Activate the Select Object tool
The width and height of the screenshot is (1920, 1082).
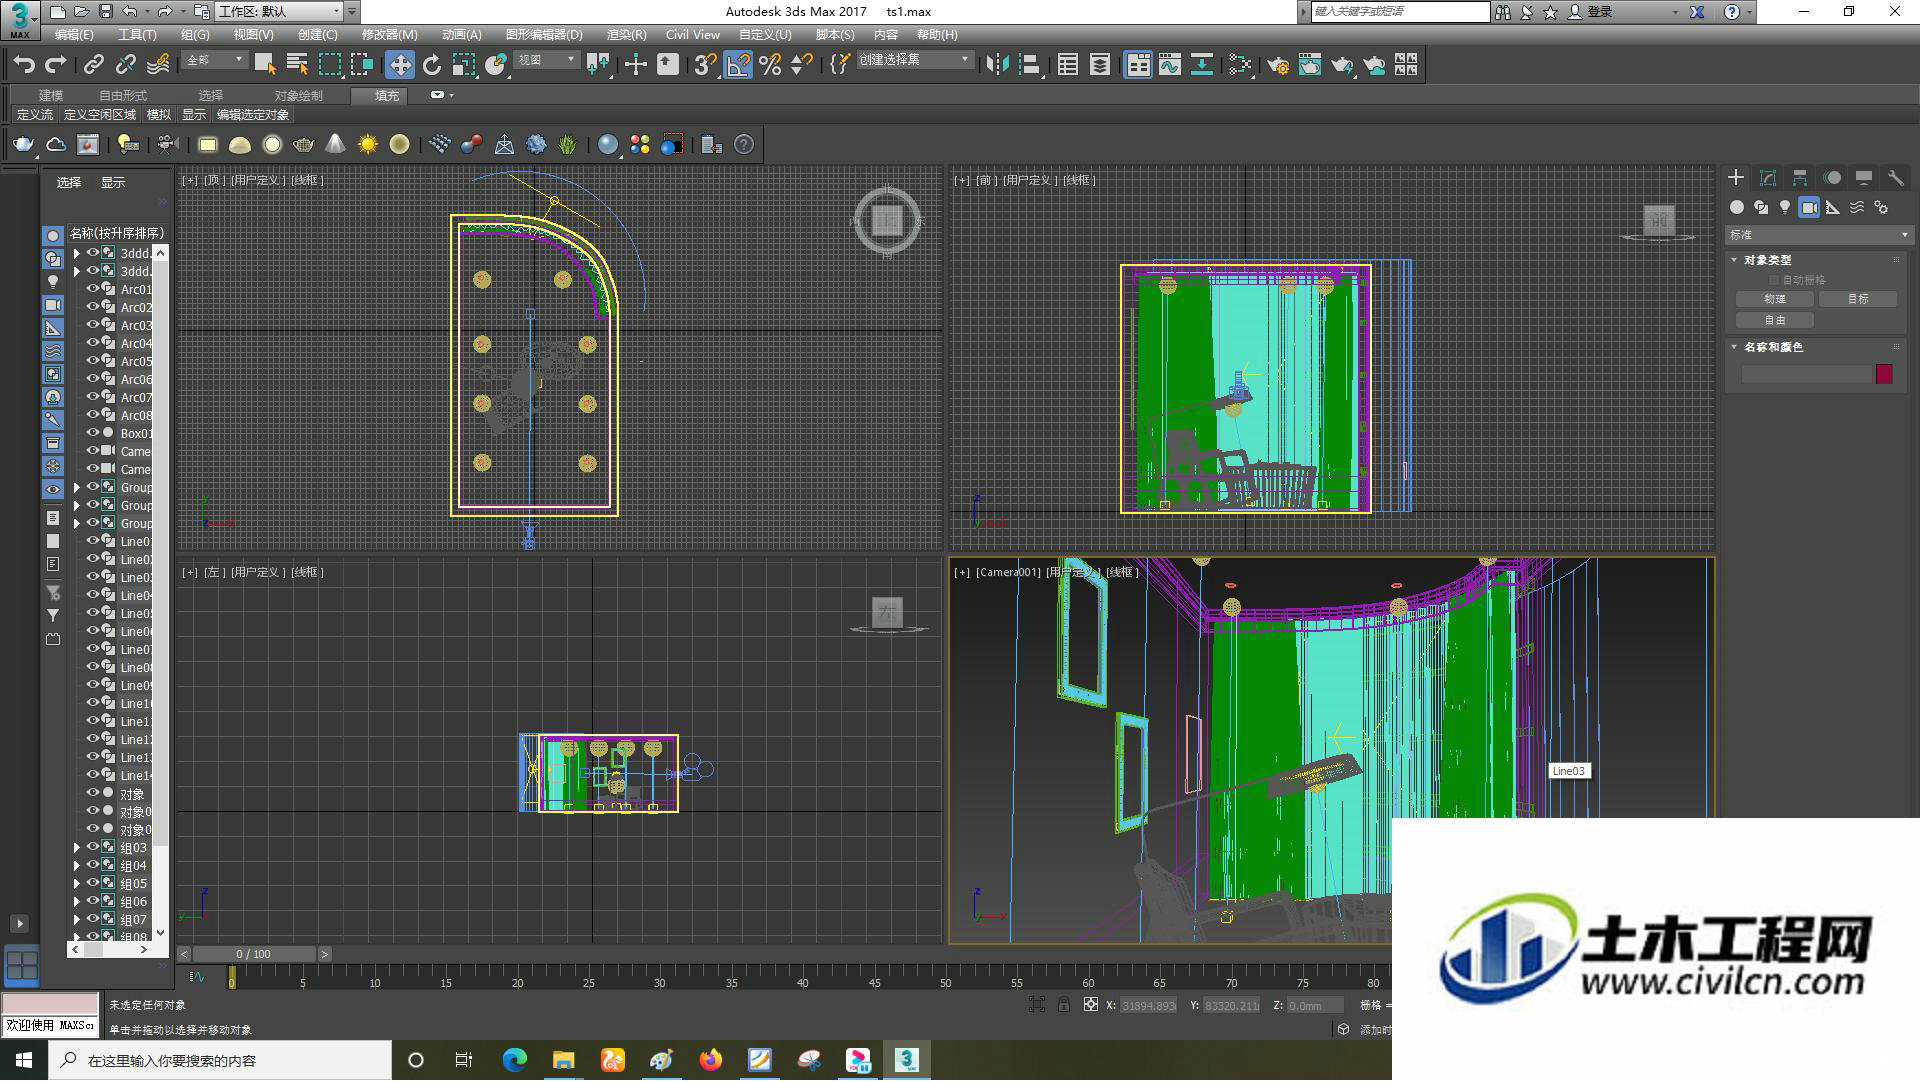tap(265, 65)
